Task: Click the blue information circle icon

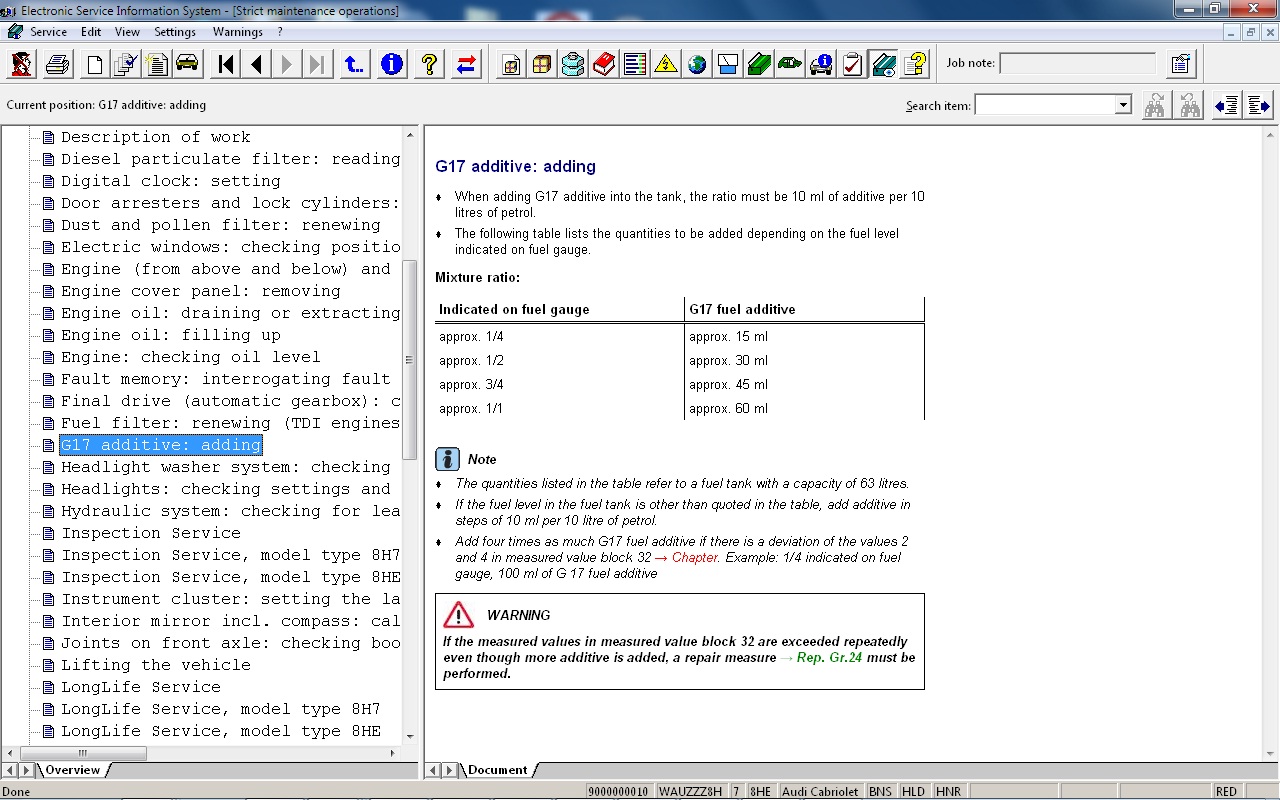Action: (392, 65)
